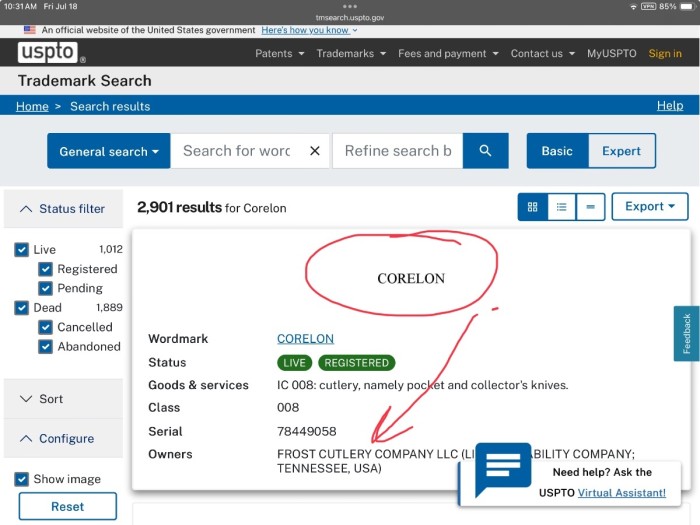Click the goods text IC 008: cutlery

click(x=422, y=385)
